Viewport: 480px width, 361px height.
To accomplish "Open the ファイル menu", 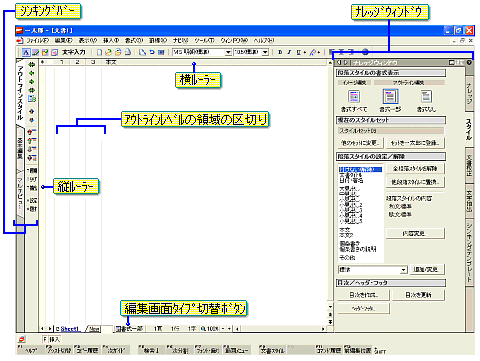I will [37, 40].
